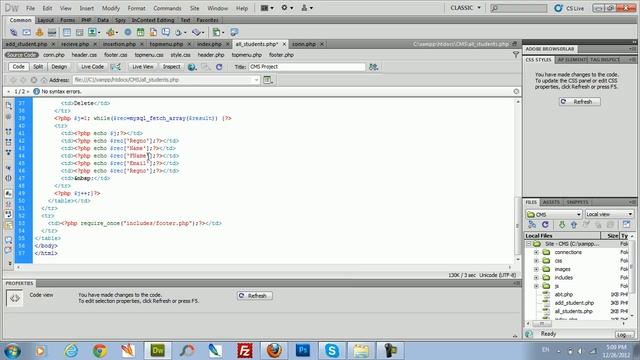This screenshot has height=360, width=640.
Task: Click the search box at top right
Action: pyautogui.click(x=518, y=8)
